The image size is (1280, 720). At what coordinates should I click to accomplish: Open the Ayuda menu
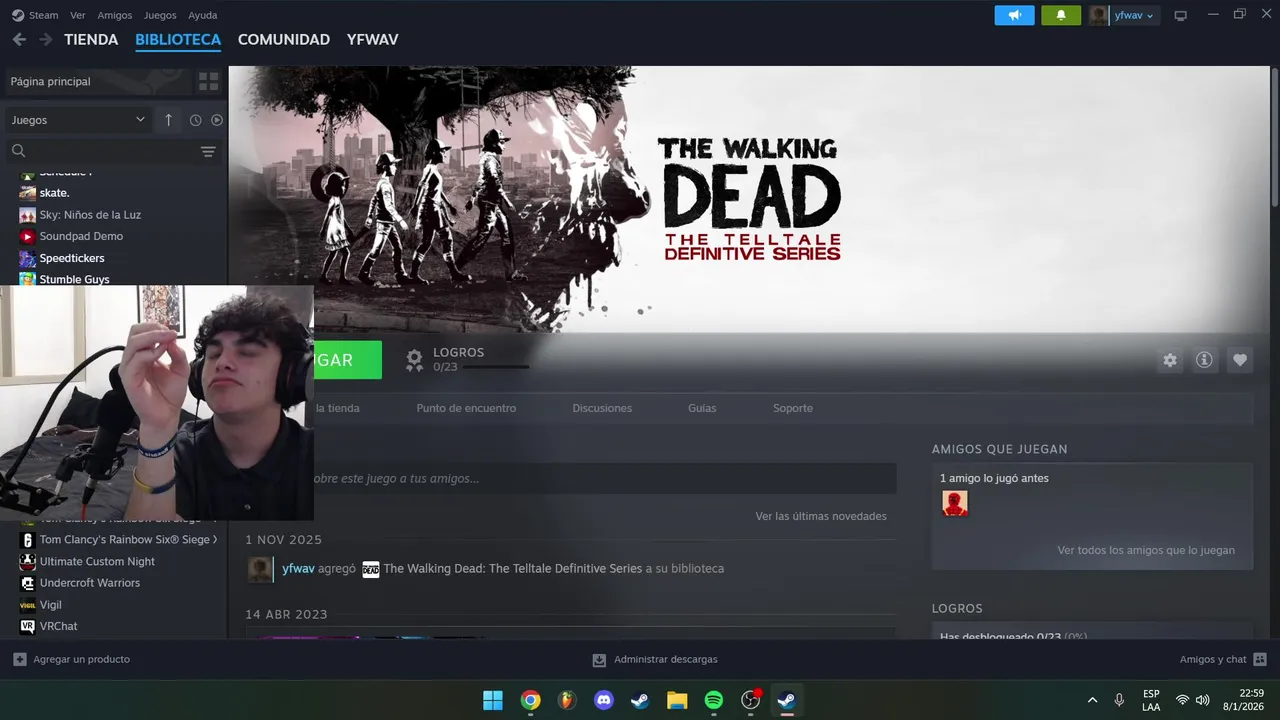pos(203,15)
